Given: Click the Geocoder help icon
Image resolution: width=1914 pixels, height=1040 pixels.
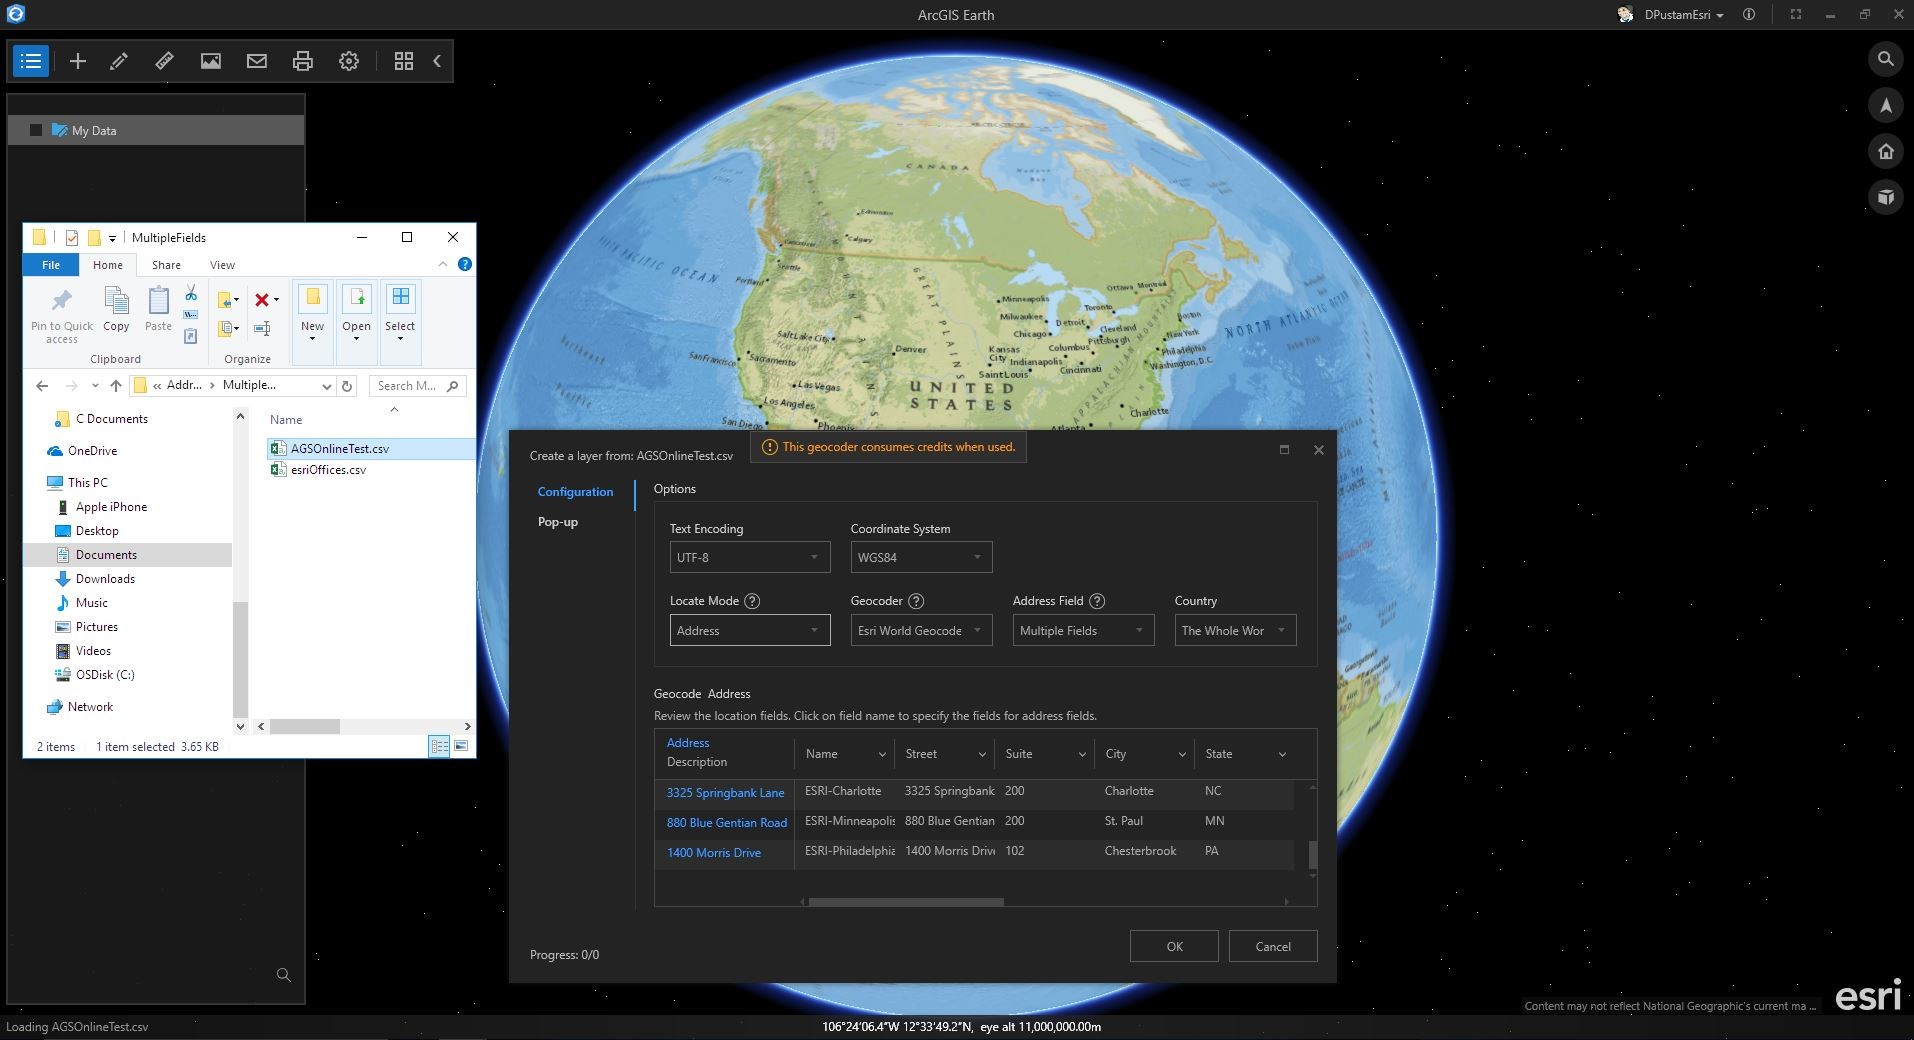Looking at the screenshot, I should pos(916,601).
